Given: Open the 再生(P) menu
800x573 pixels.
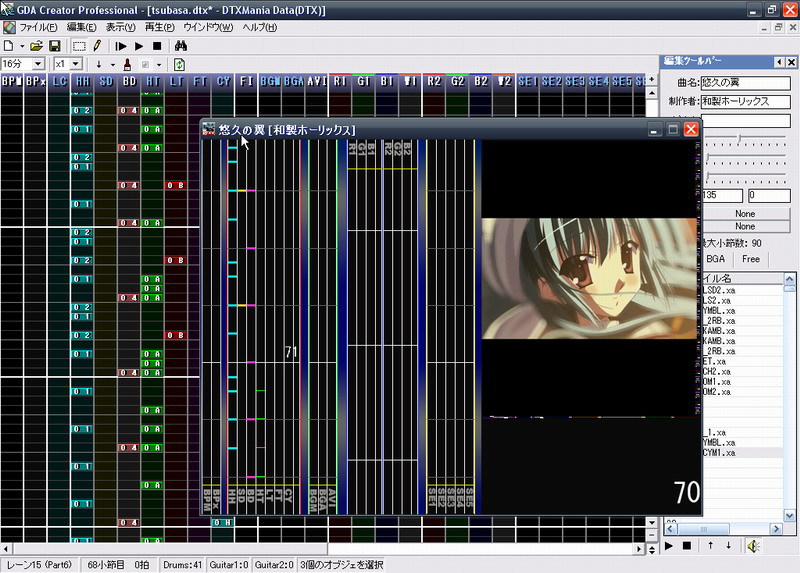Looking at the screenshot, I should click(160, 27).
